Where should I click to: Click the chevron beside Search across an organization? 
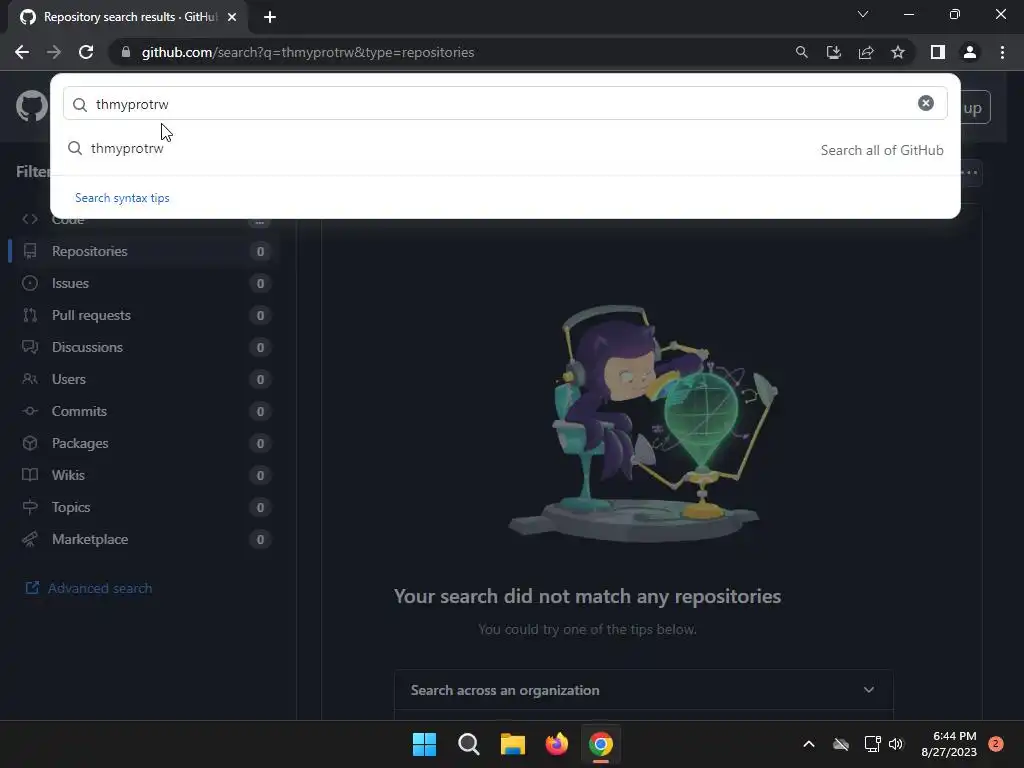(x=869, y=690)
